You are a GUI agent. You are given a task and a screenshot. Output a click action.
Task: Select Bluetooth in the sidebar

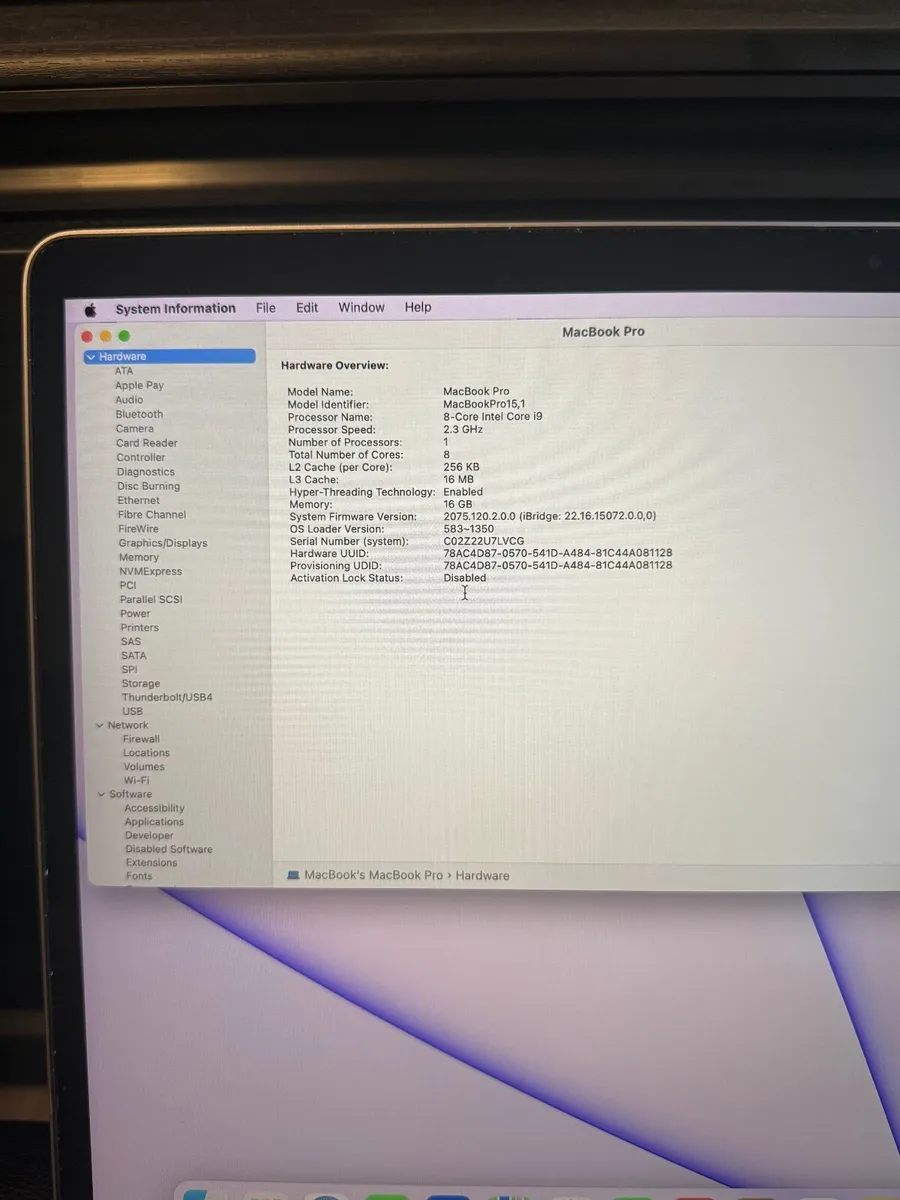139,413
